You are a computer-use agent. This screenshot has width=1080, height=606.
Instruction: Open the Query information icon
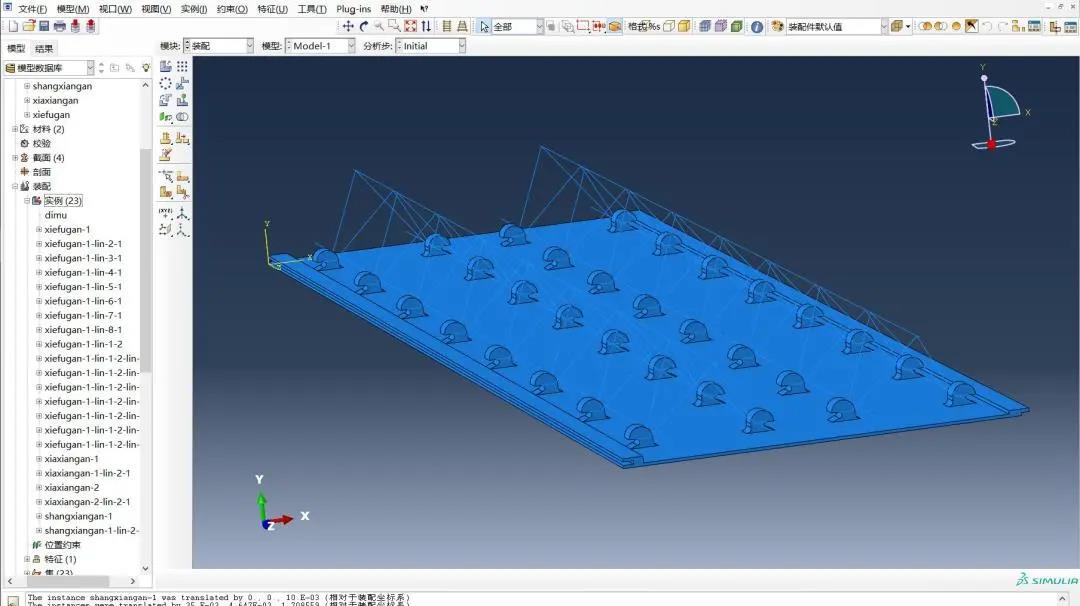click(757, 26)
